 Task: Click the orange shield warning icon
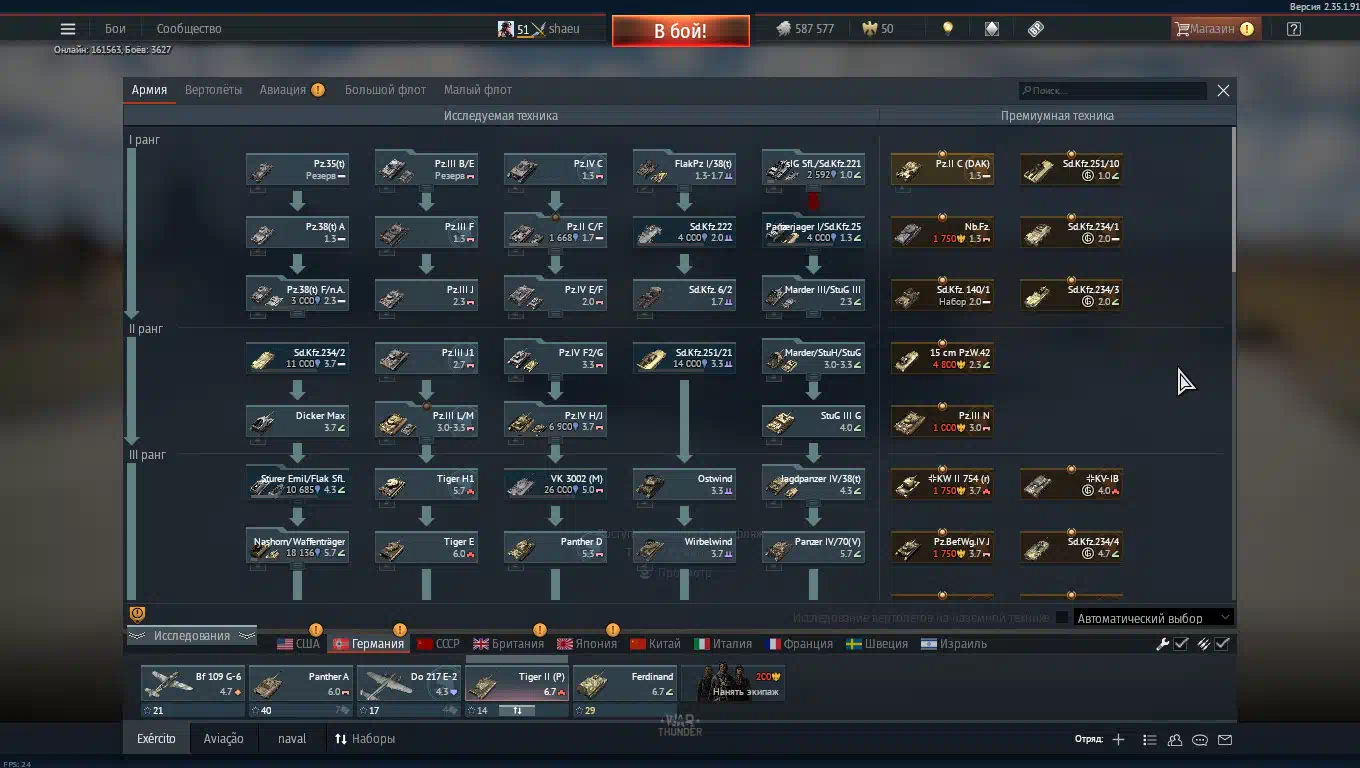click(137, 614)
